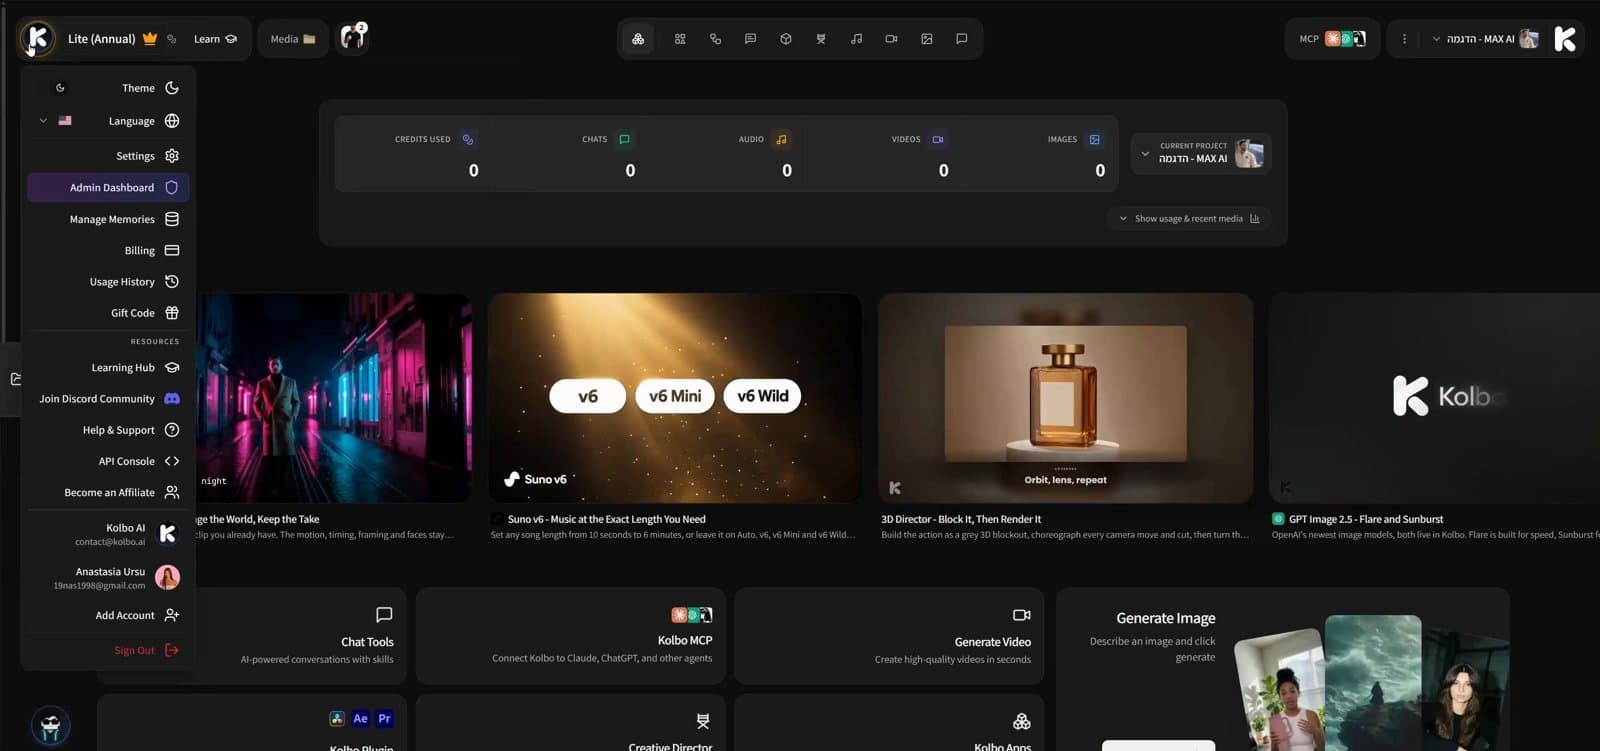Click the Chats stat icon
Image resolution: width=1600 pixels, height=751 pixels.
624,140
